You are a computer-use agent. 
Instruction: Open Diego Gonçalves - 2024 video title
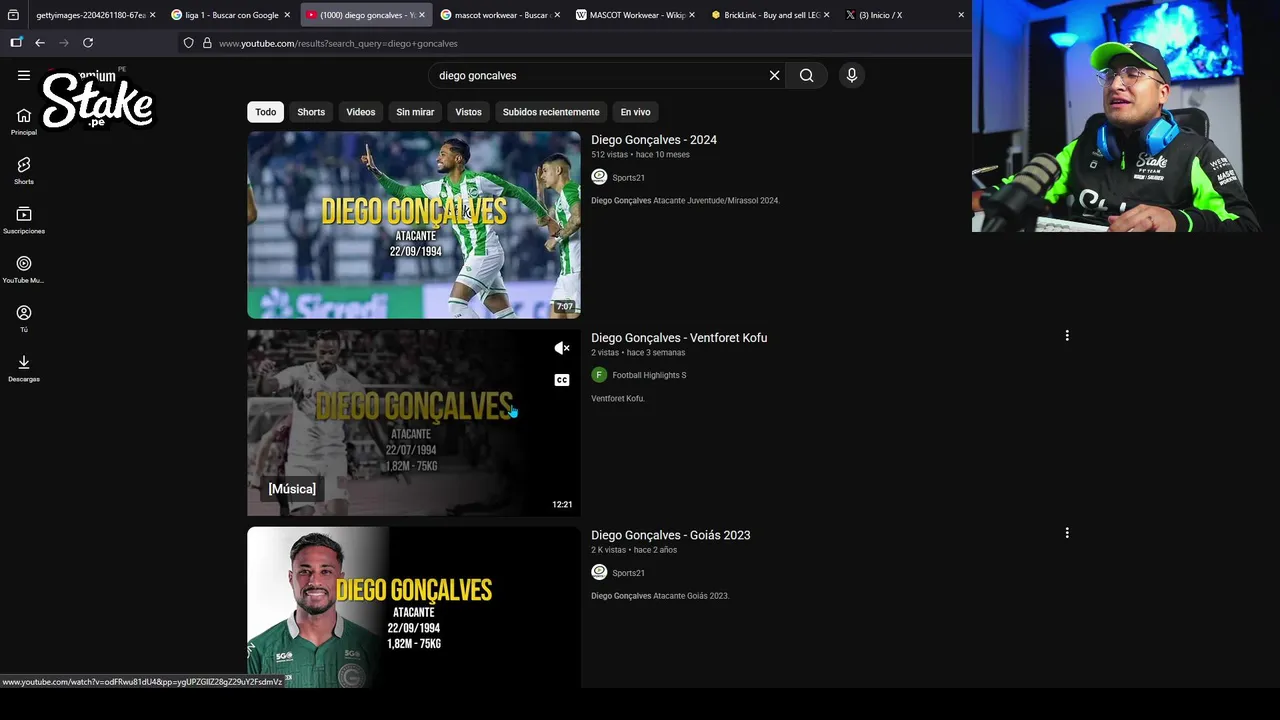click(x=654, y=140)
